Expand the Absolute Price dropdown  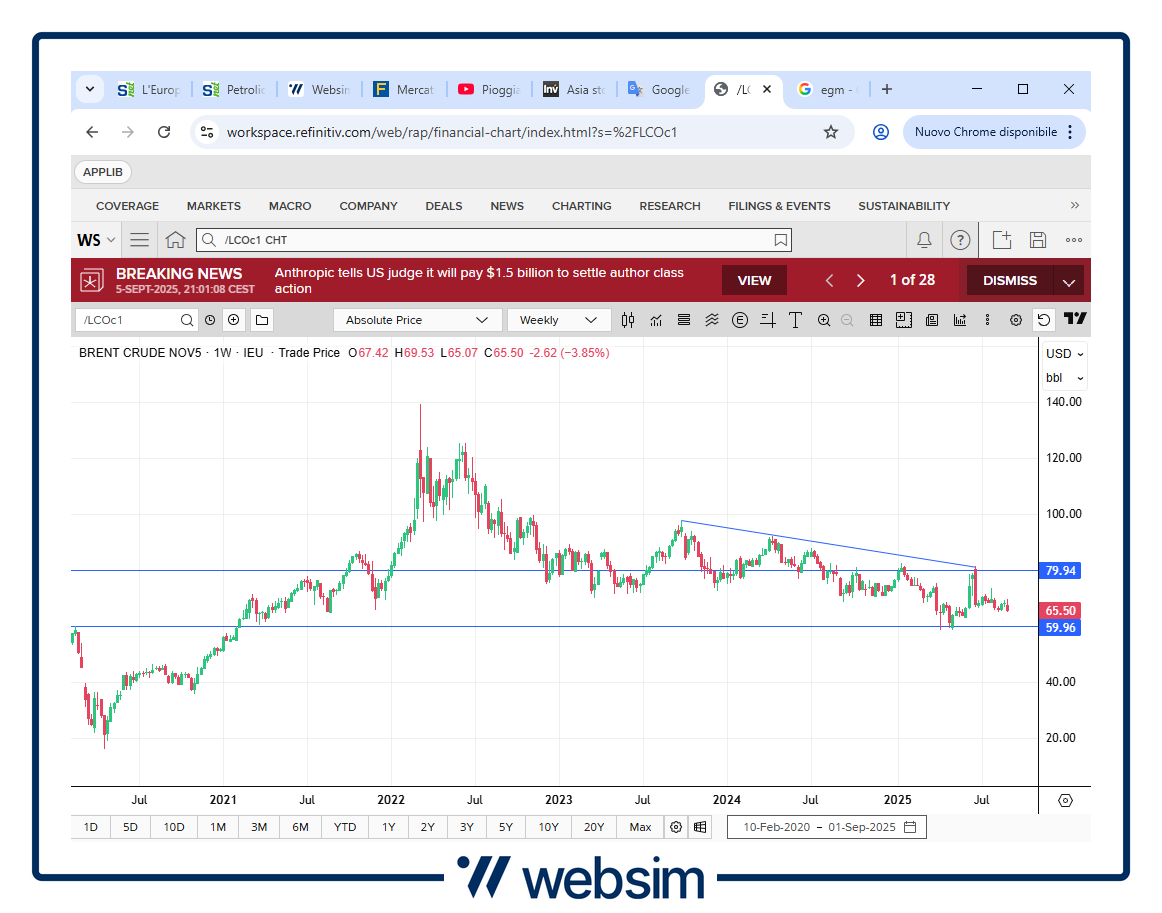click(x=417, y=320)
